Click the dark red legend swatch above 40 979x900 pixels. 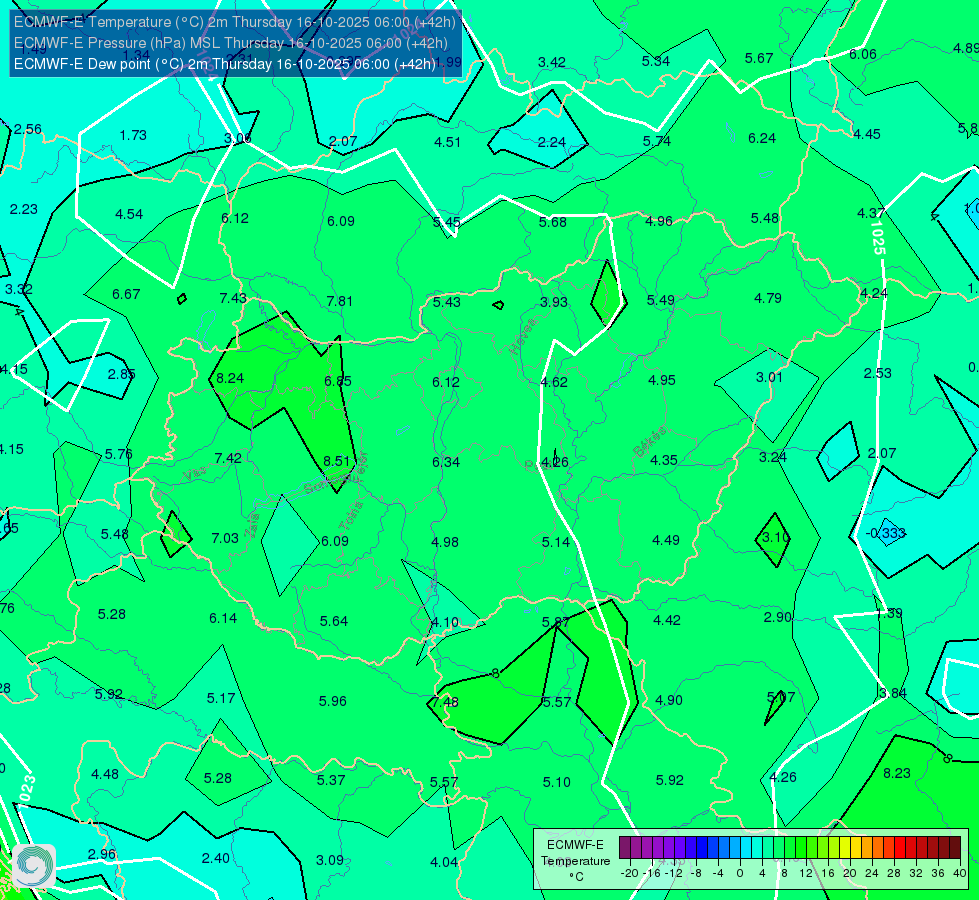click(955, 848)
